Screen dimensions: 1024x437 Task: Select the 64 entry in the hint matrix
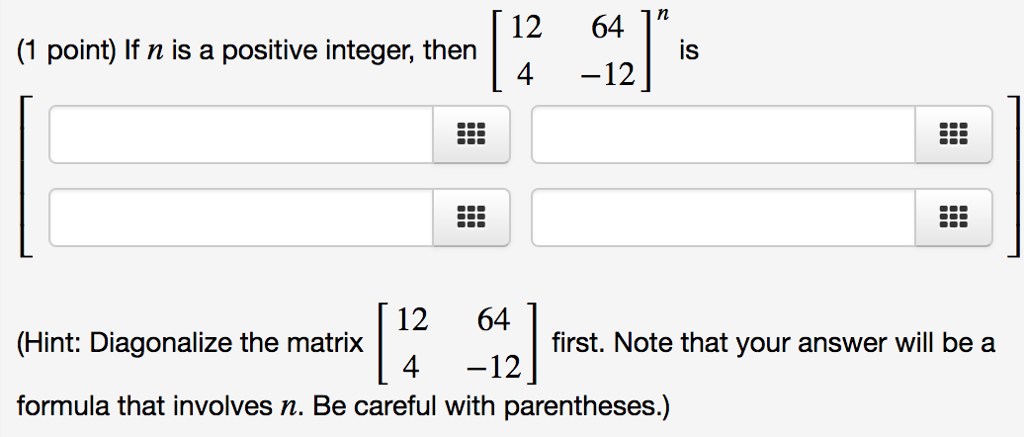[x=493, y=320]
